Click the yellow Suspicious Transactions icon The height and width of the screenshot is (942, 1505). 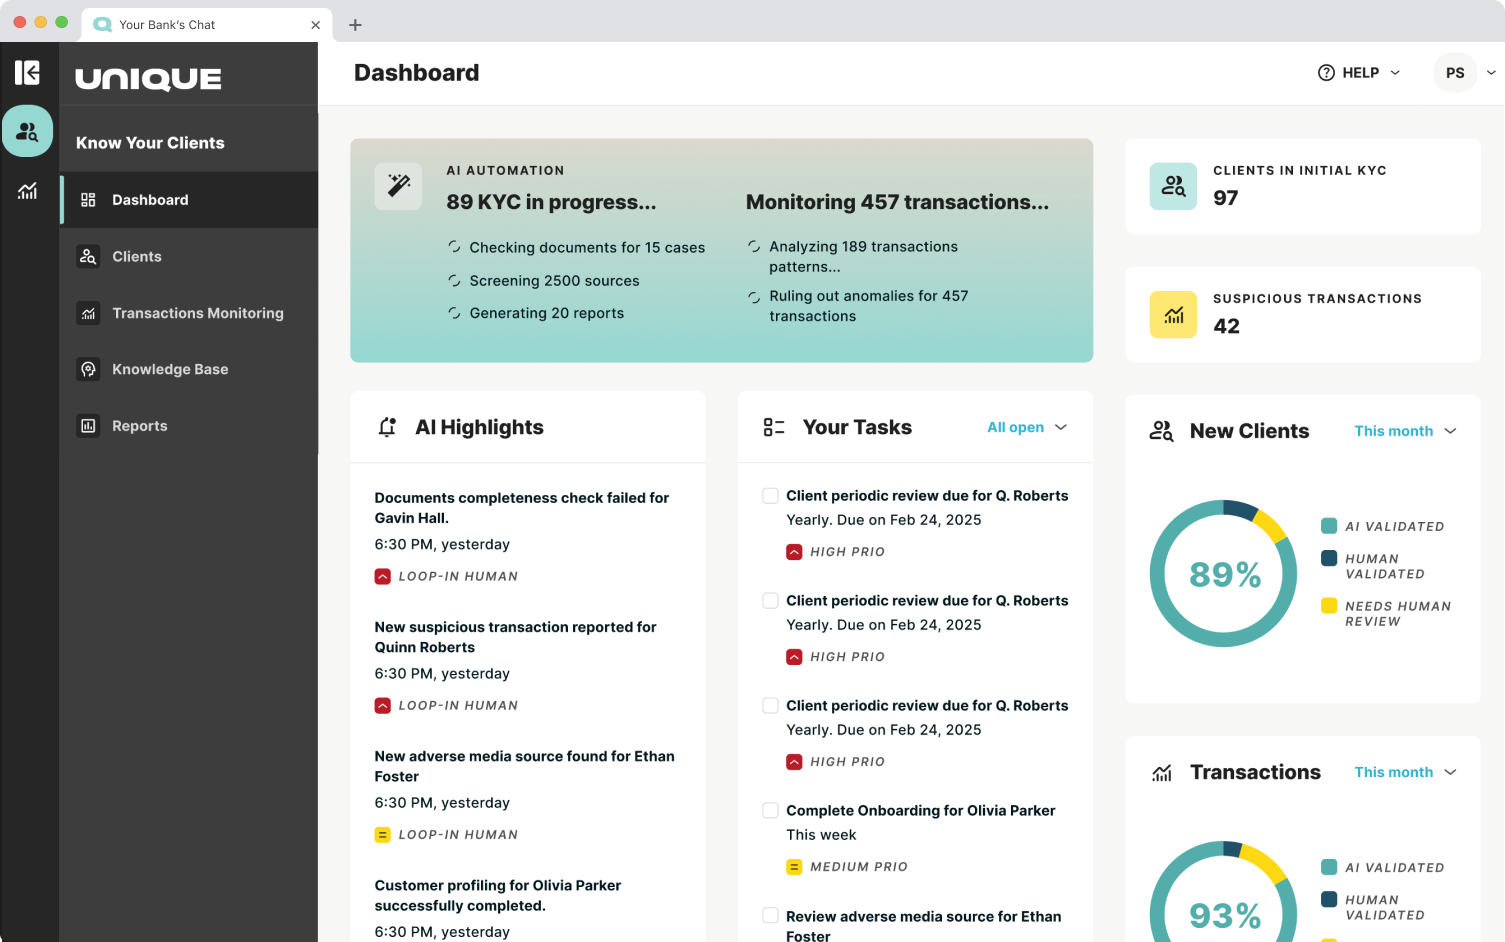point(1173,314)
